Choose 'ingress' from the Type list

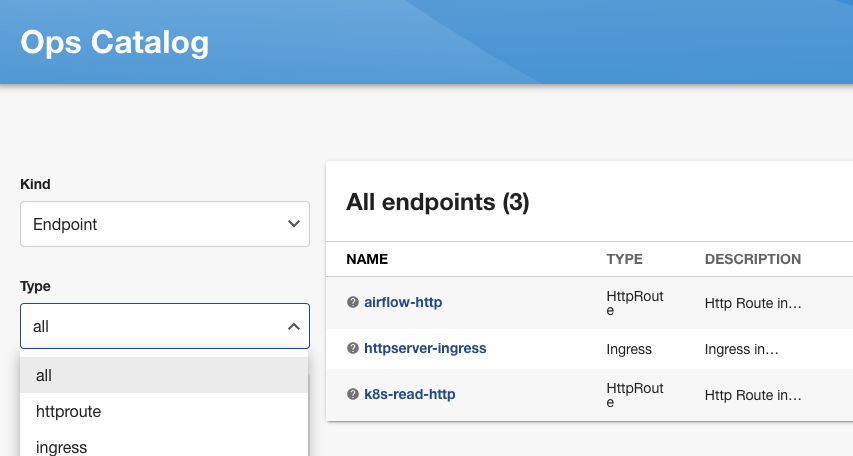164,446
